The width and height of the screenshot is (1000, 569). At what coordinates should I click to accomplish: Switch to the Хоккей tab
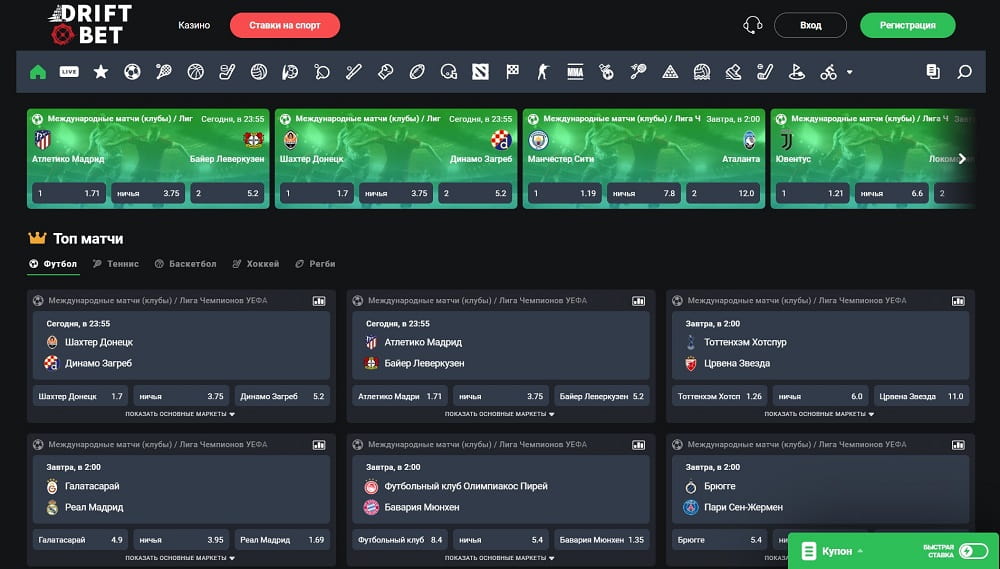point(256,264)
